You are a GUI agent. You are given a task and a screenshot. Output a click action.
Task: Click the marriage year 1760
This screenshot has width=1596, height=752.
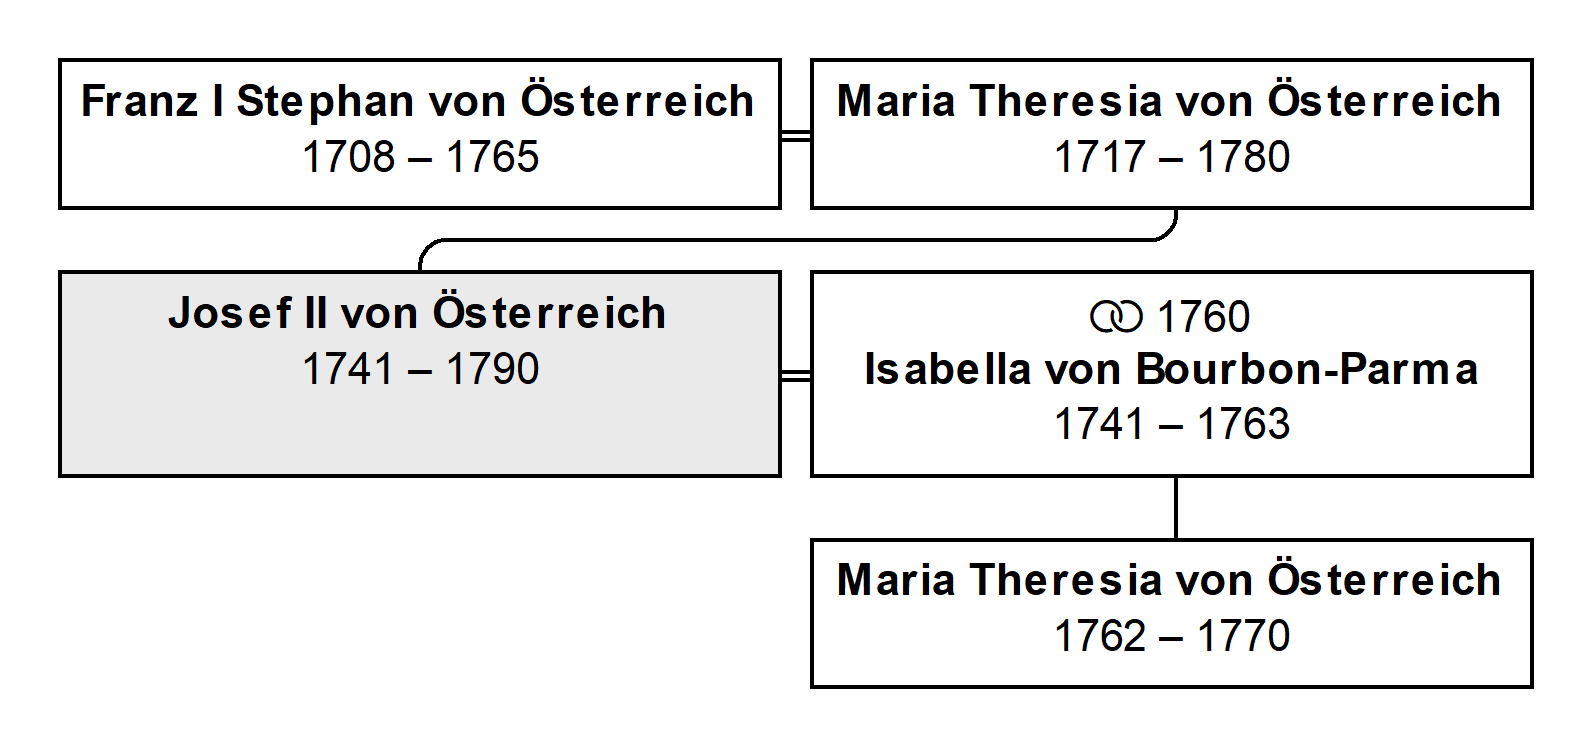[1203, 317]
